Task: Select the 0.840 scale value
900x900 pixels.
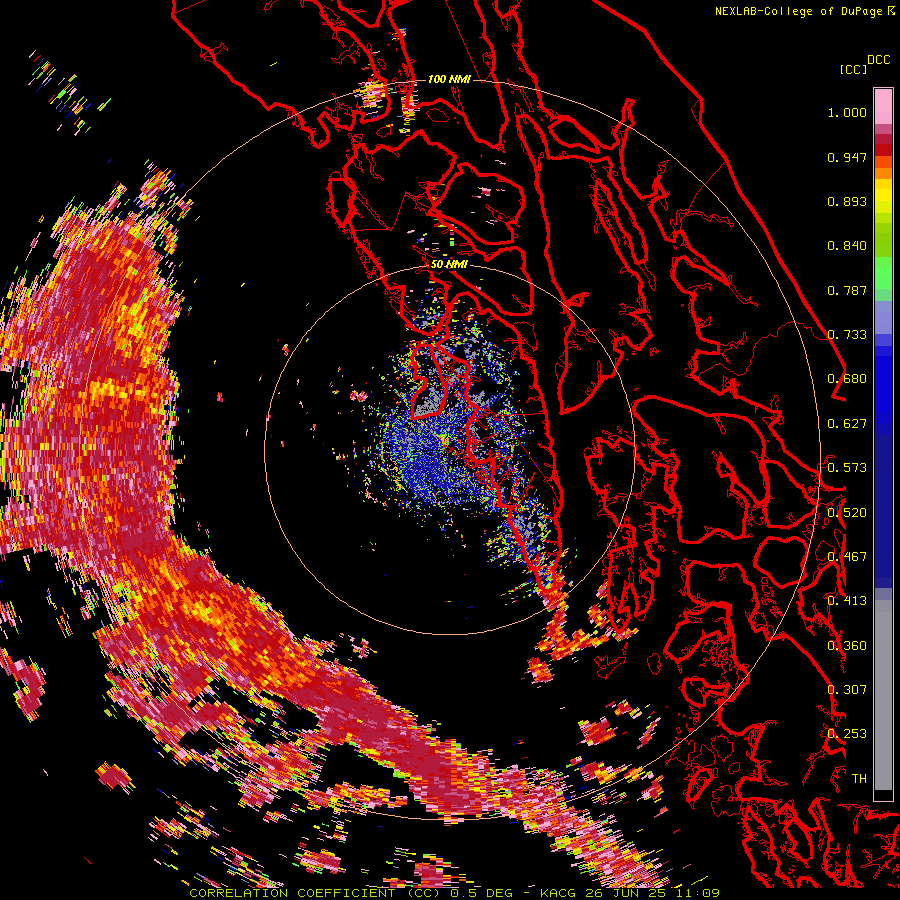Action: tap(847, 246)
